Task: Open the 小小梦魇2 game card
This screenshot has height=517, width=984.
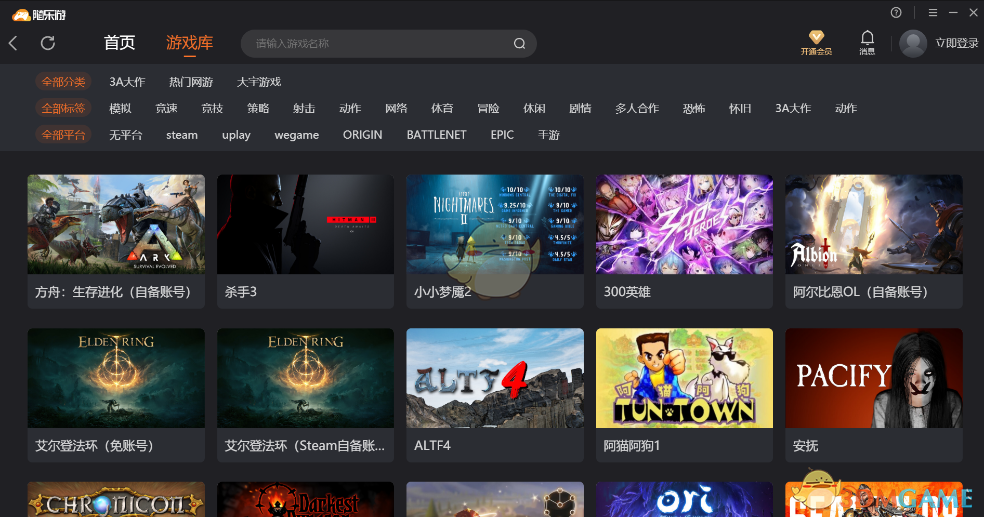Action: click(495, 242)
